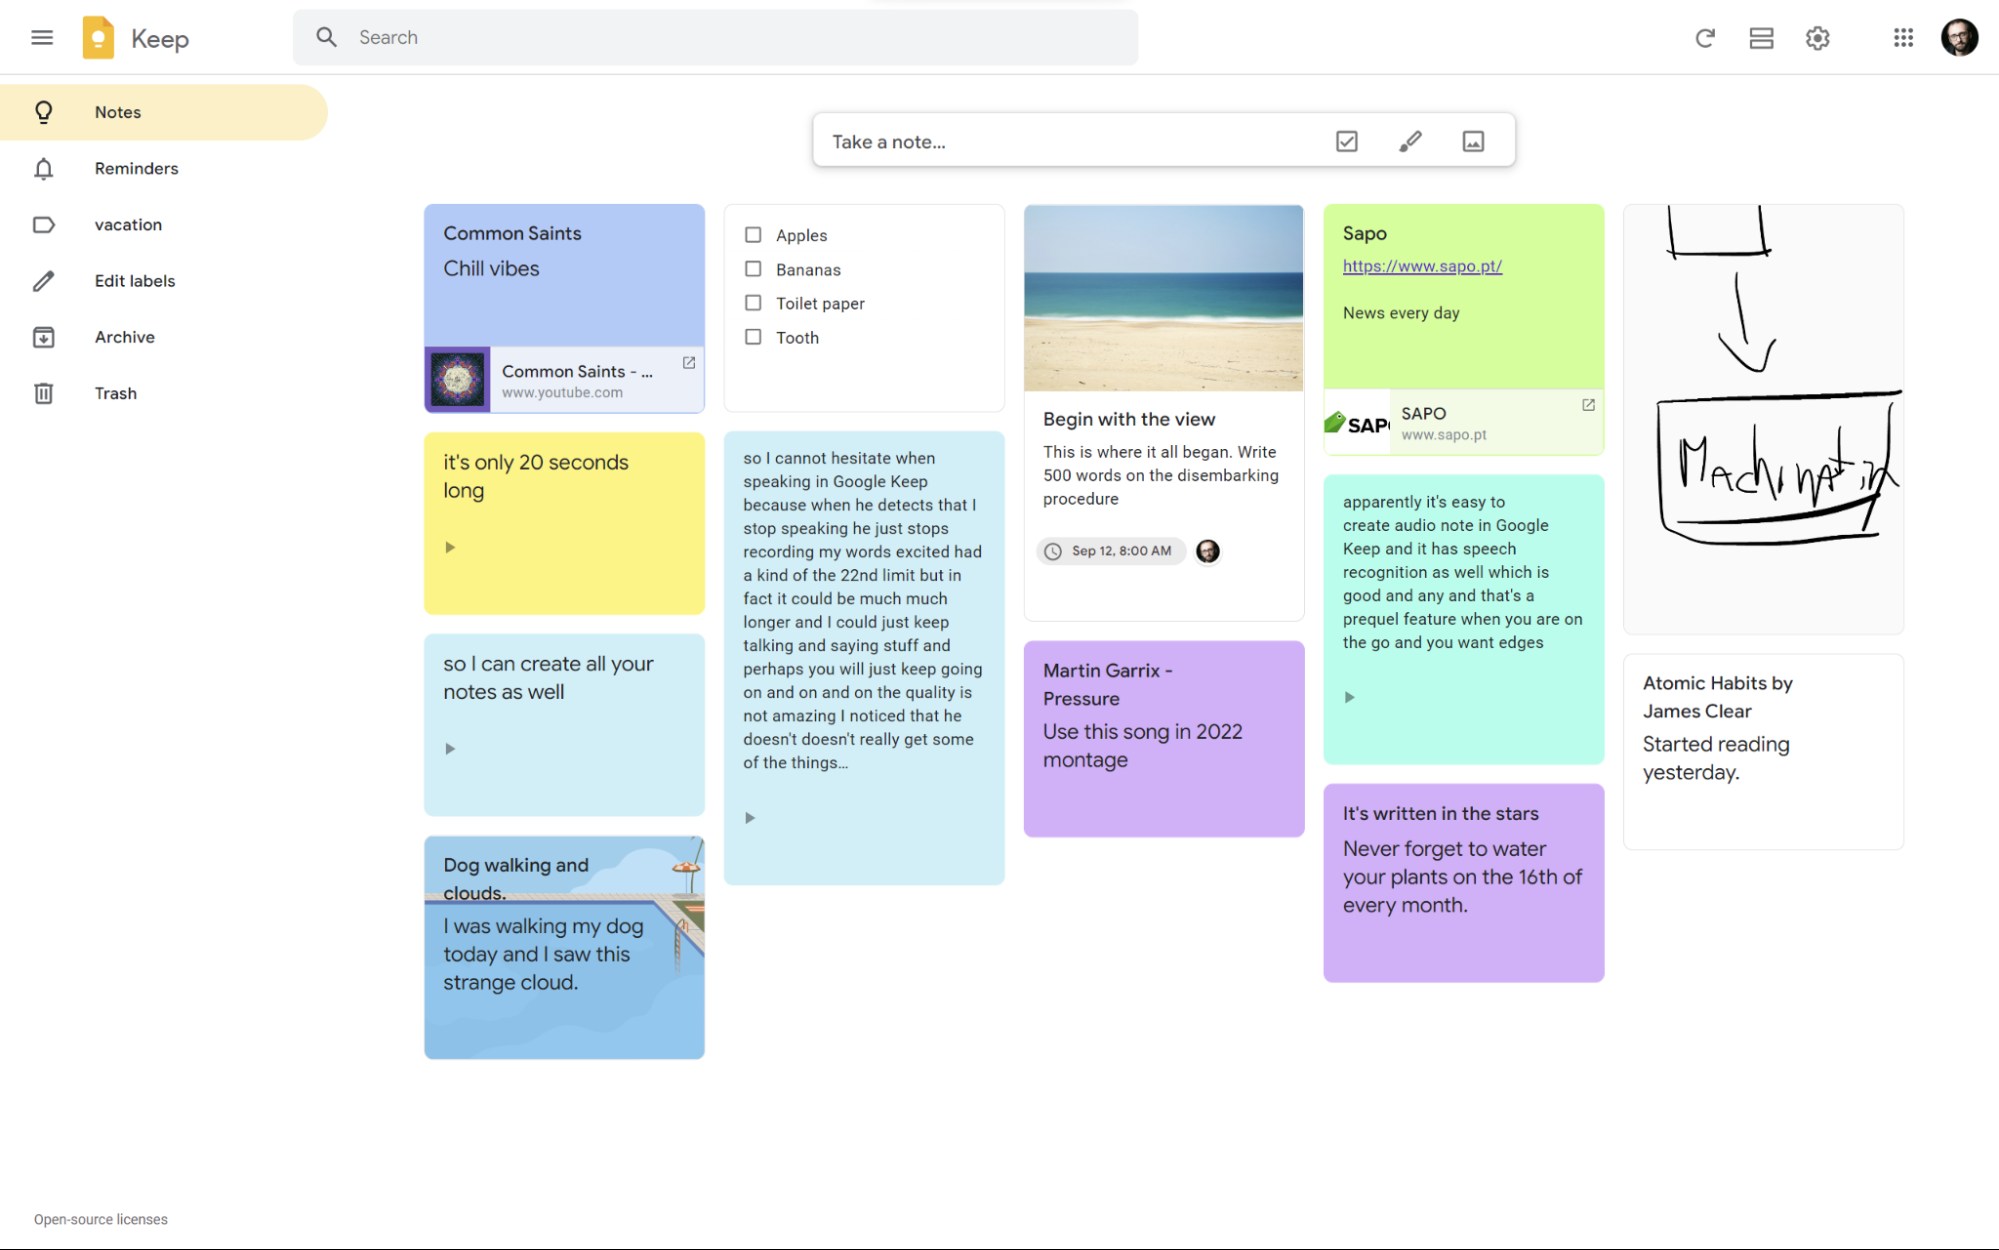Click the new drawing note icon

tap(1409, 140)
